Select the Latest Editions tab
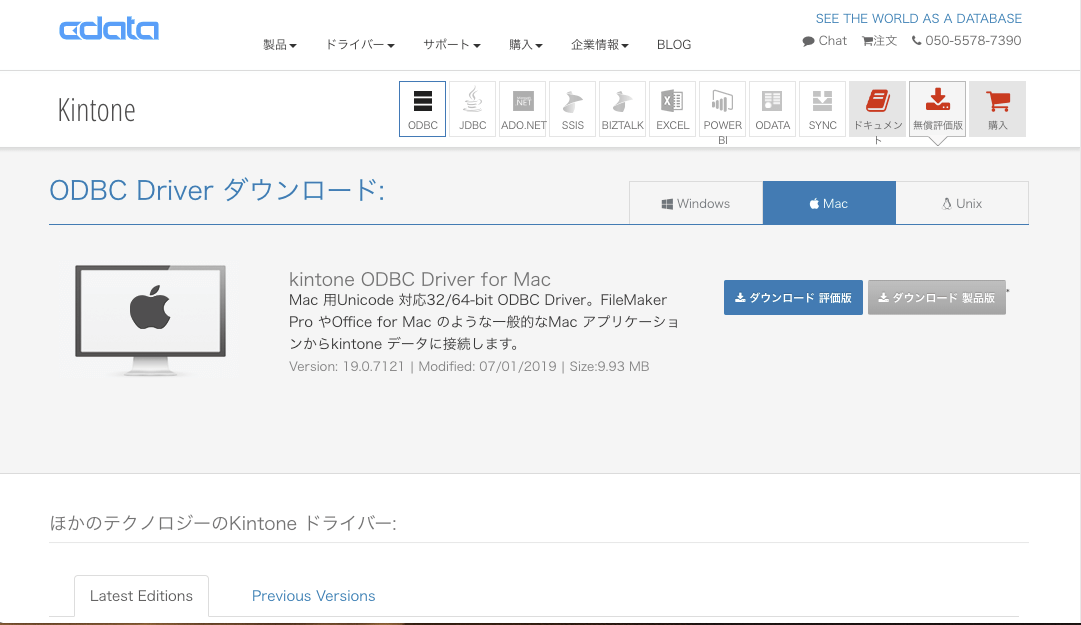 point(141,596)
